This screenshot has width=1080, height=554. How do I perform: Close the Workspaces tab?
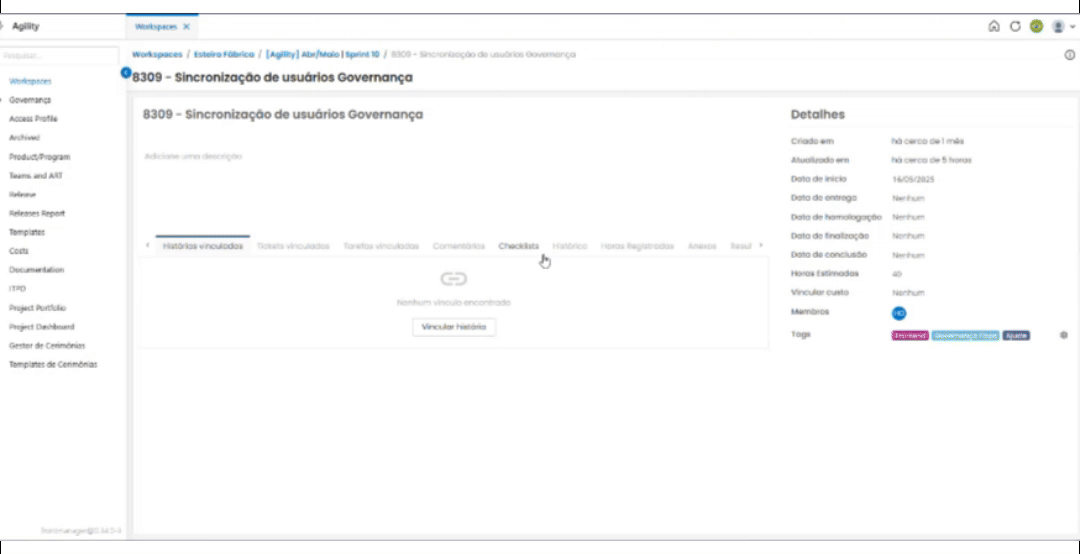click(x=186, y=27)
